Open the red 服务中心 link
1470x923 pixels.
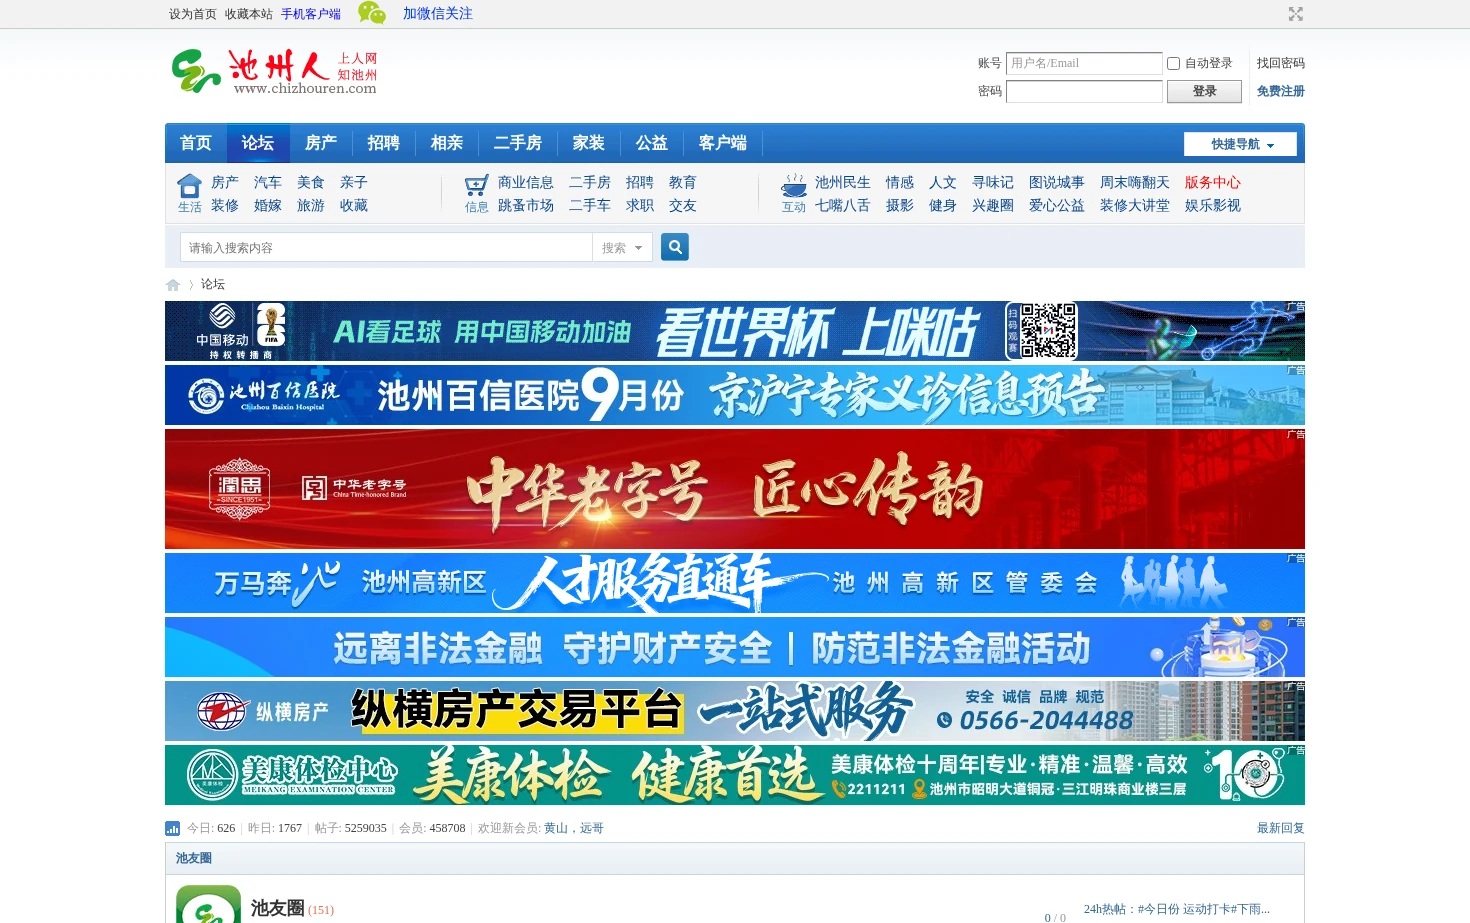1213,182
